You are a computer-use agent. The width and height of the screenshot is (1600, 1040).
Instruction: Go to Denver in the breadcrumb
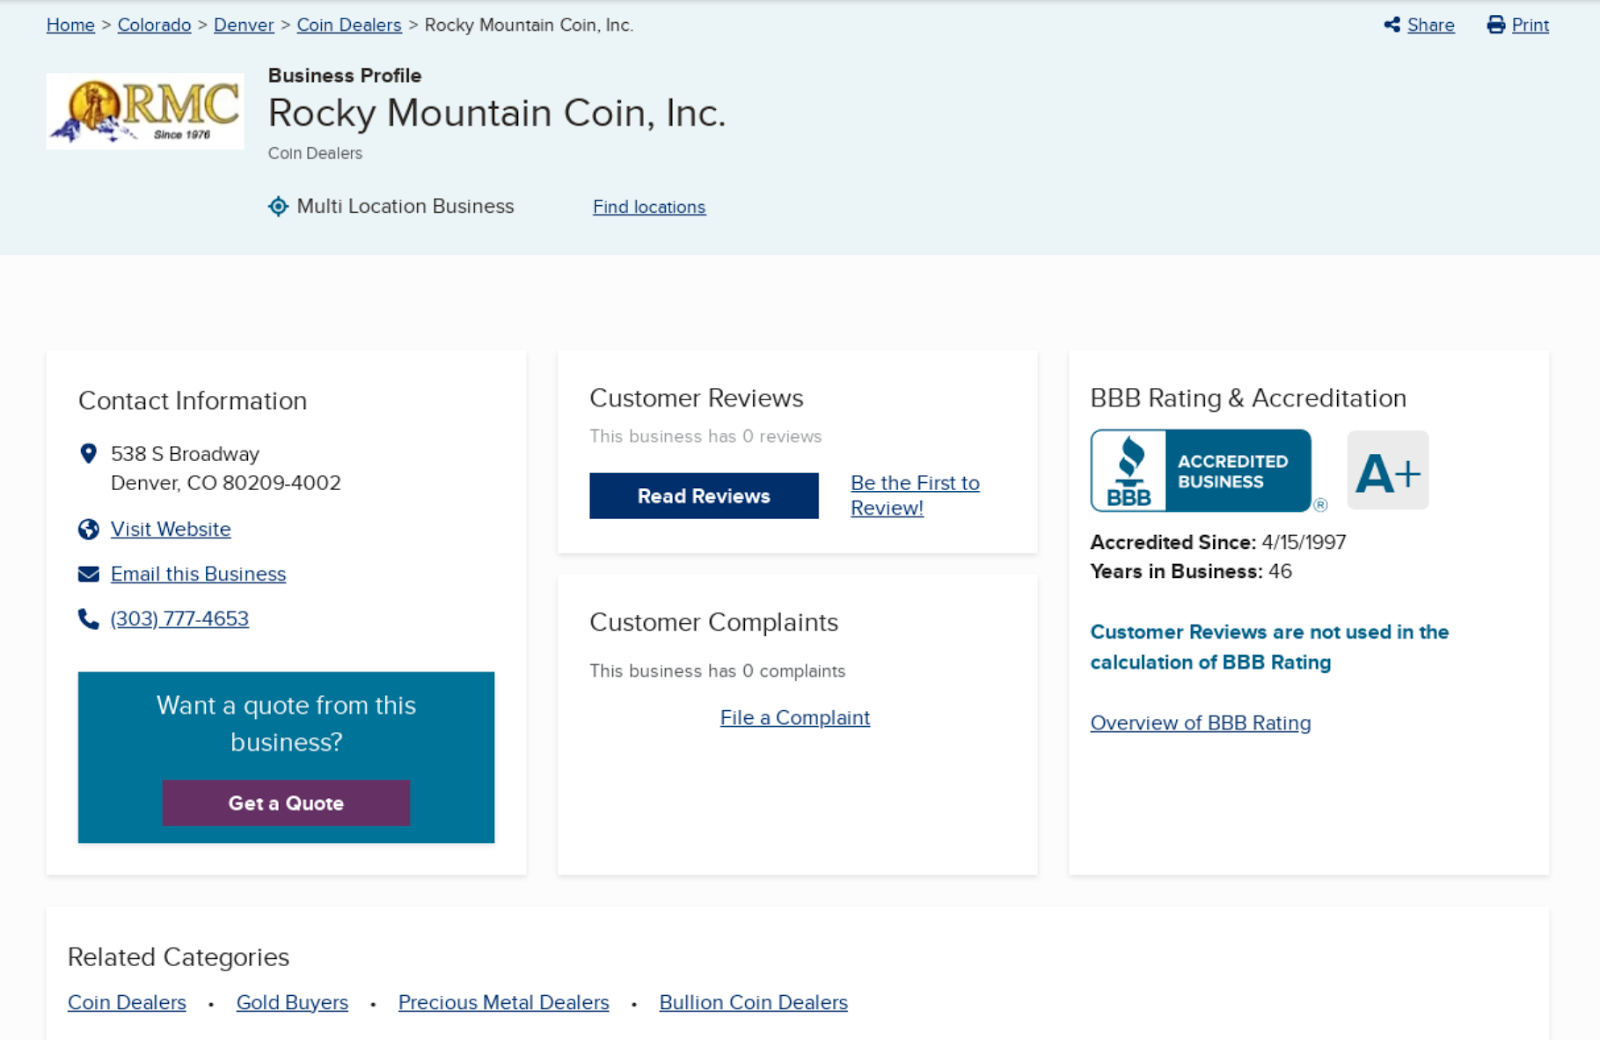(x=243, y=25)
